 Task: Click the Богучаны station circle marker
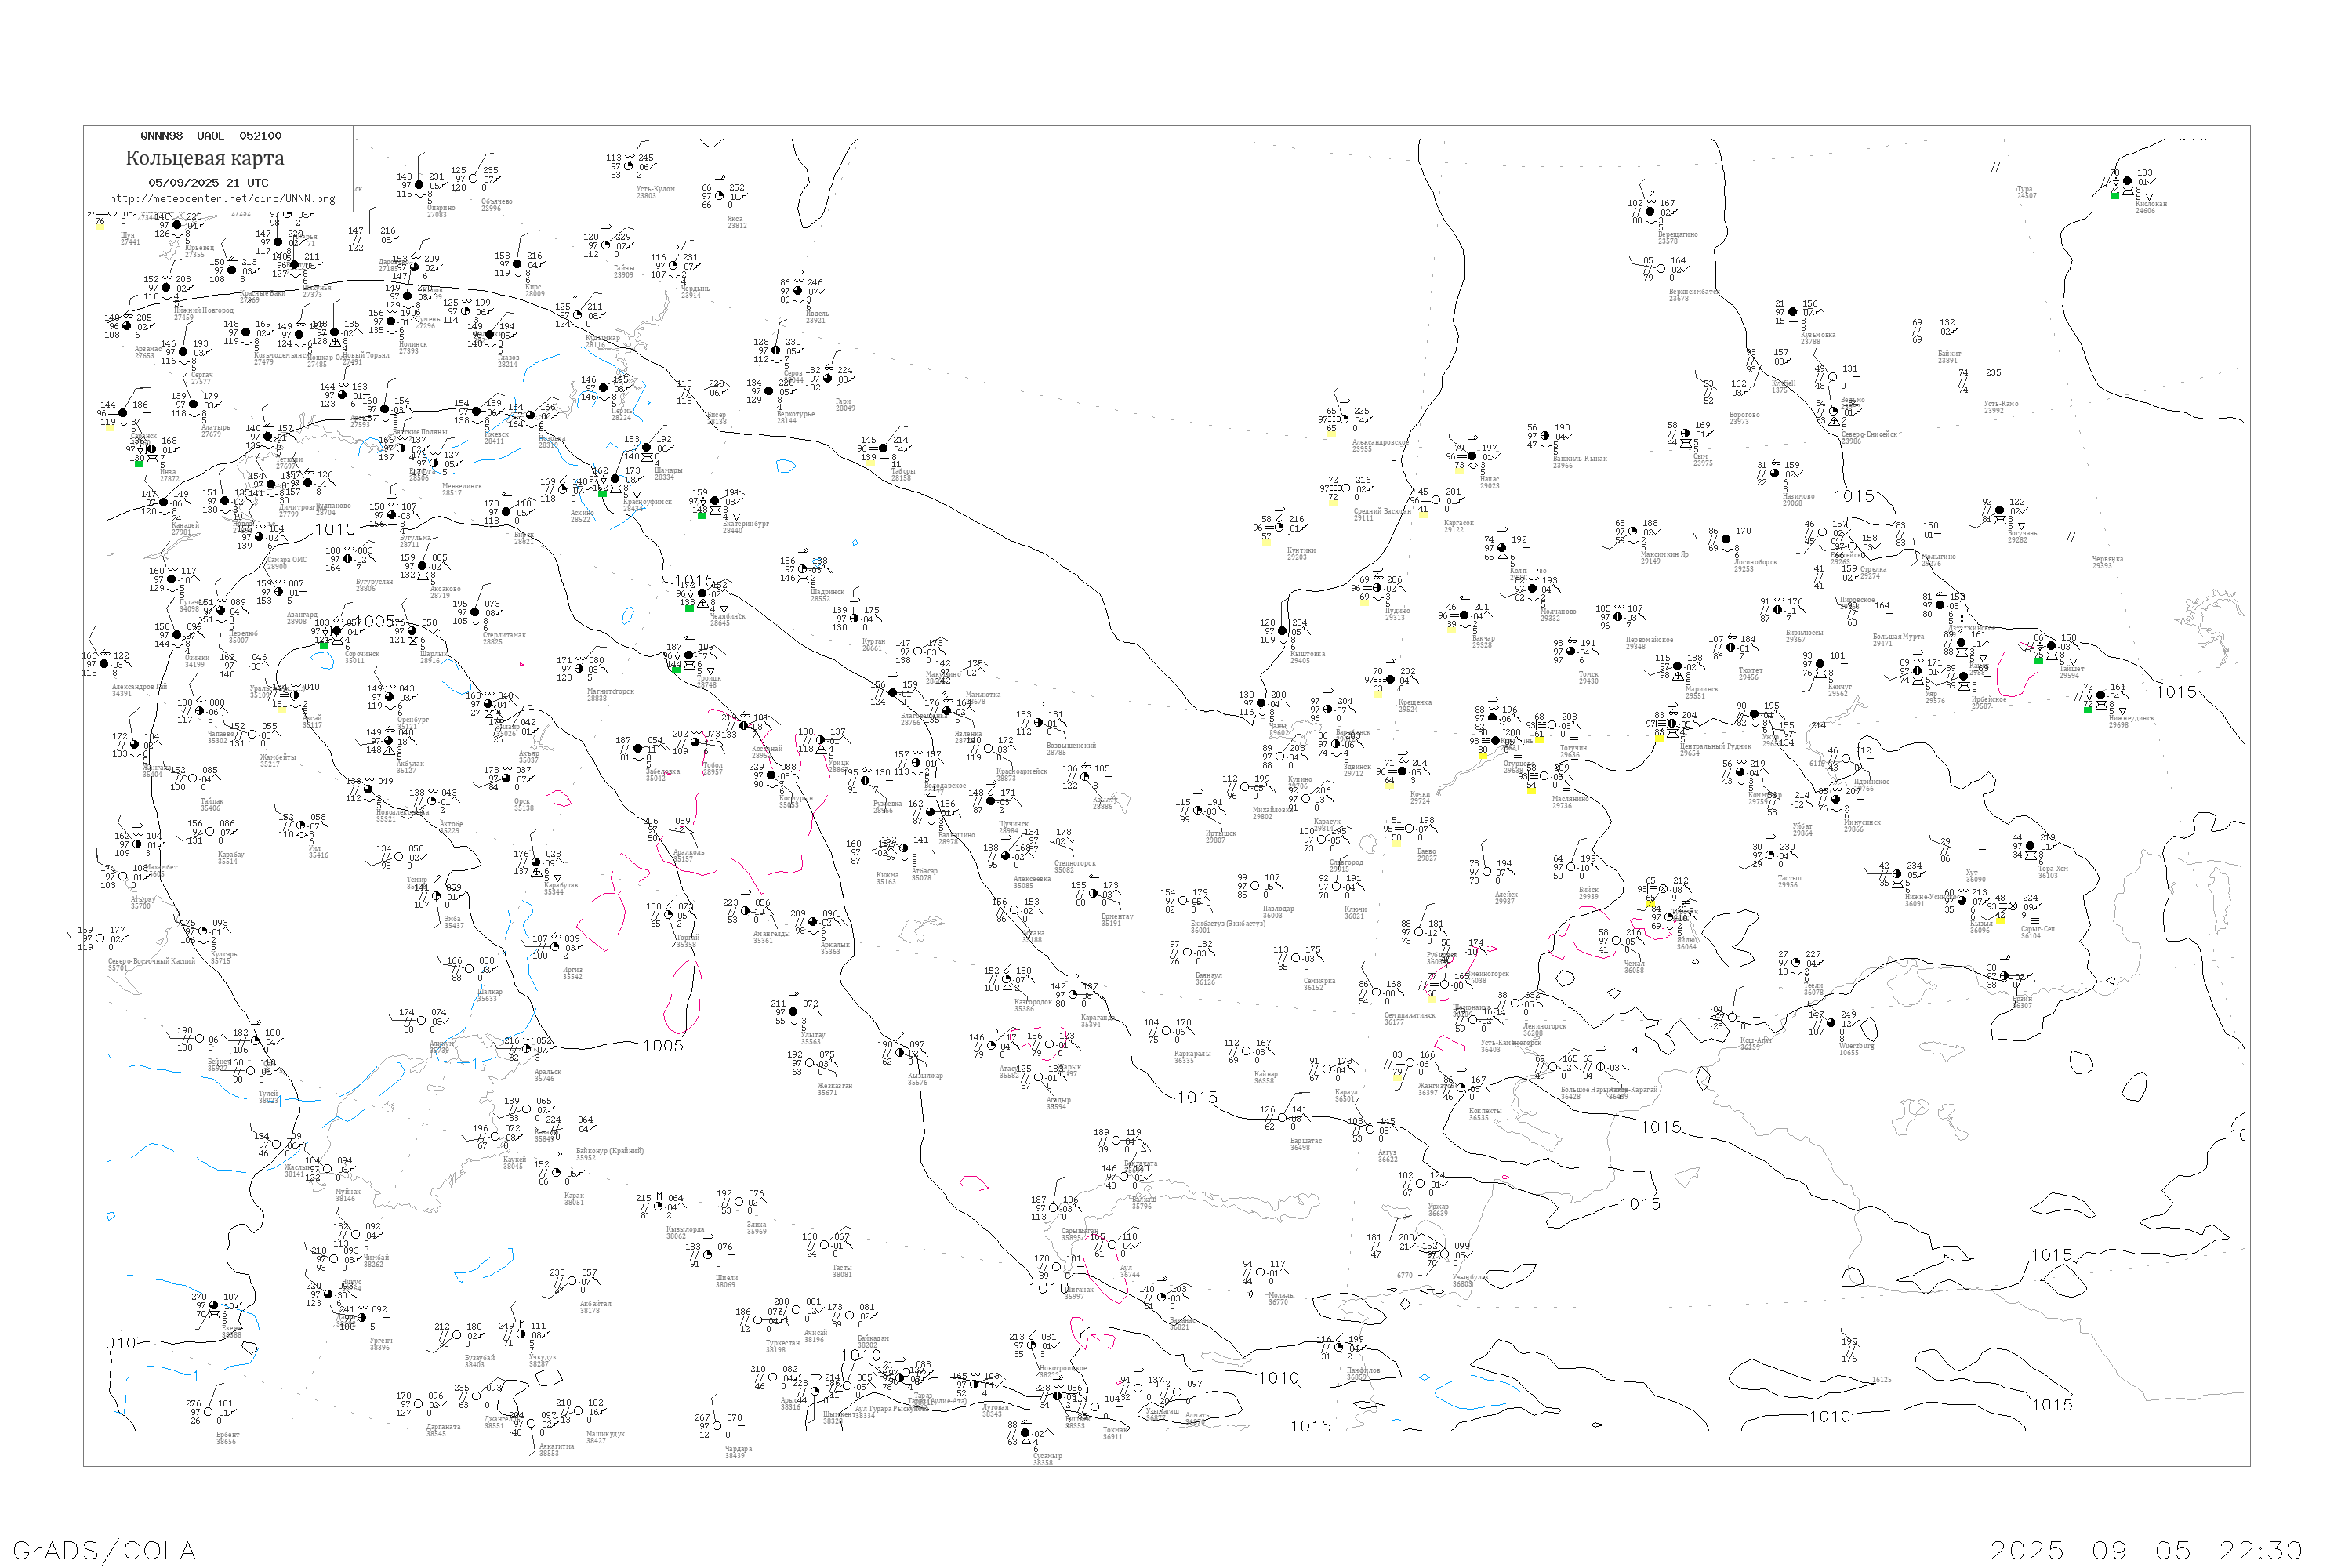tap(2000, 511)
